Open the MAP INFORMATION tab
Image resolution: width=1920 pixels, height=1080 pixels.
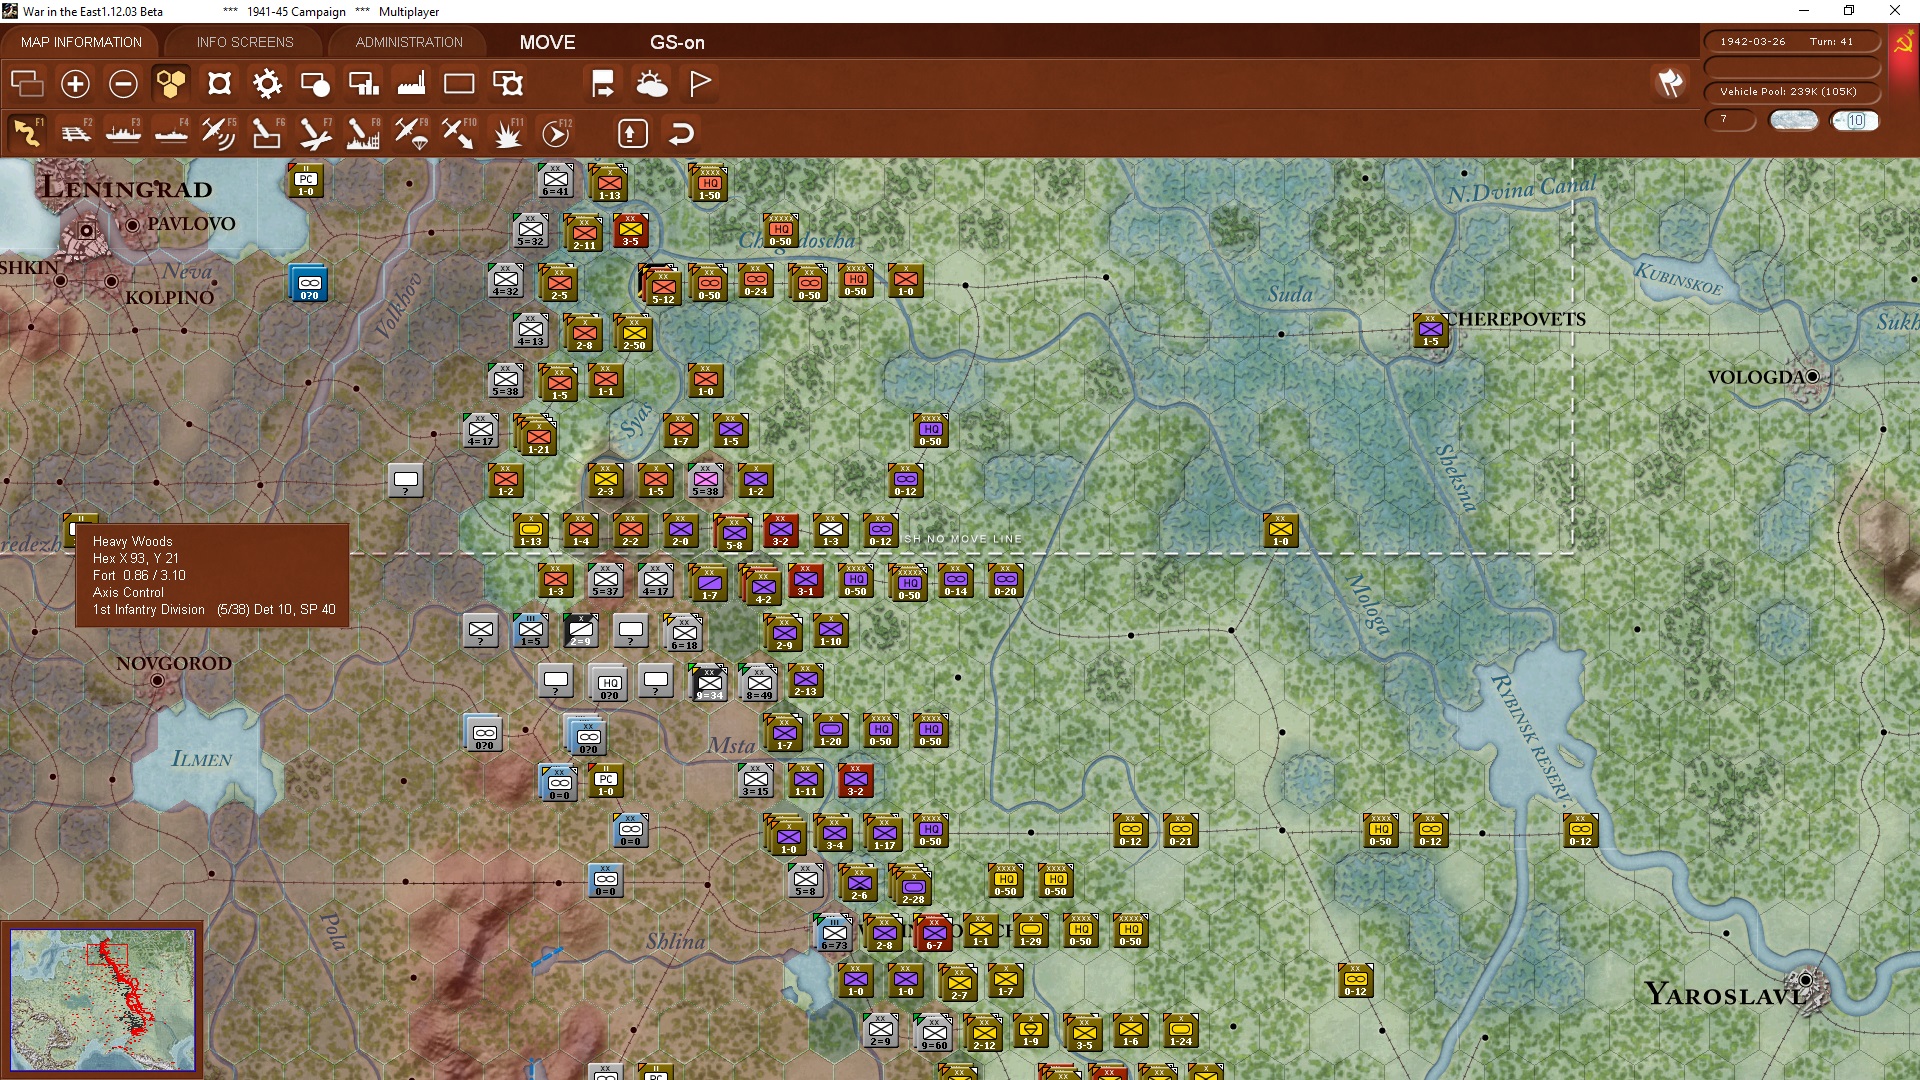(81, 42)
